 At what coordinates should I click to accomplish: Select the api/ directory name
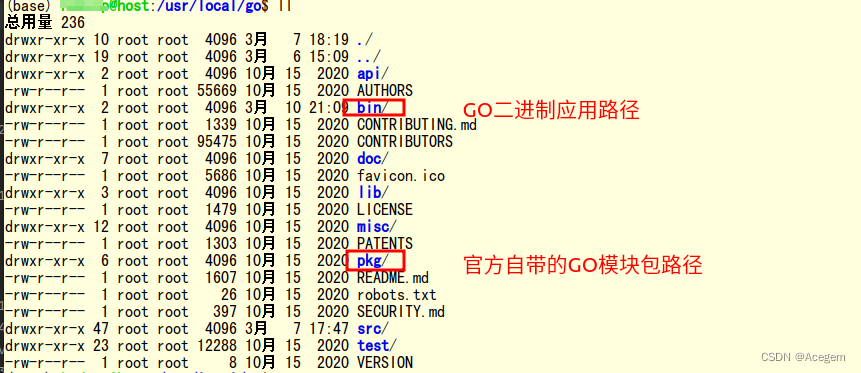373,74
